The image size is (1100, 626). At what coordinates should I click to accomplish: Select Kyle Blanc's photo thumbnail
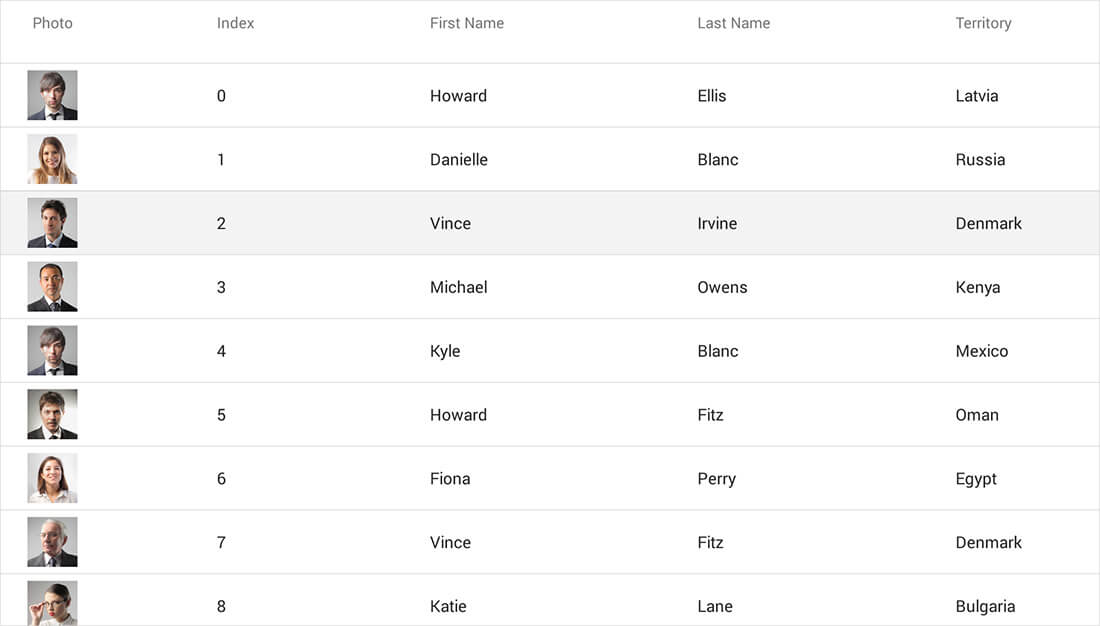click(x=53, y=351)
